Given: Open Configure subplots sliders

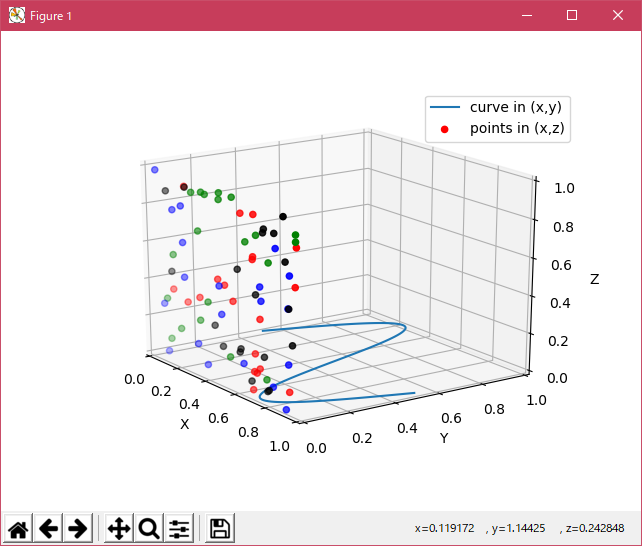Looking at the screenshot, I should 179,528.
